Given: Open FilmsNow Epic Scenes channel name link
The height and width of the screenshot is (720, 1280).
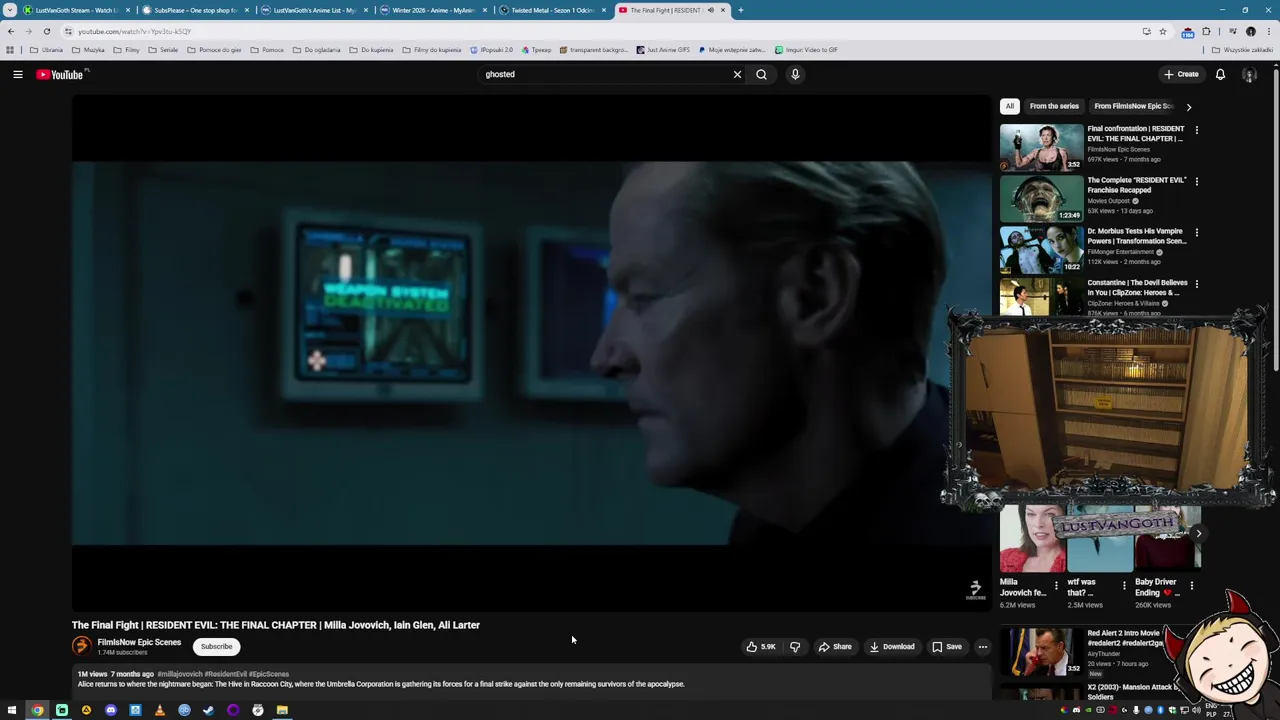Looking at the screenshot, I should (139, 642).
